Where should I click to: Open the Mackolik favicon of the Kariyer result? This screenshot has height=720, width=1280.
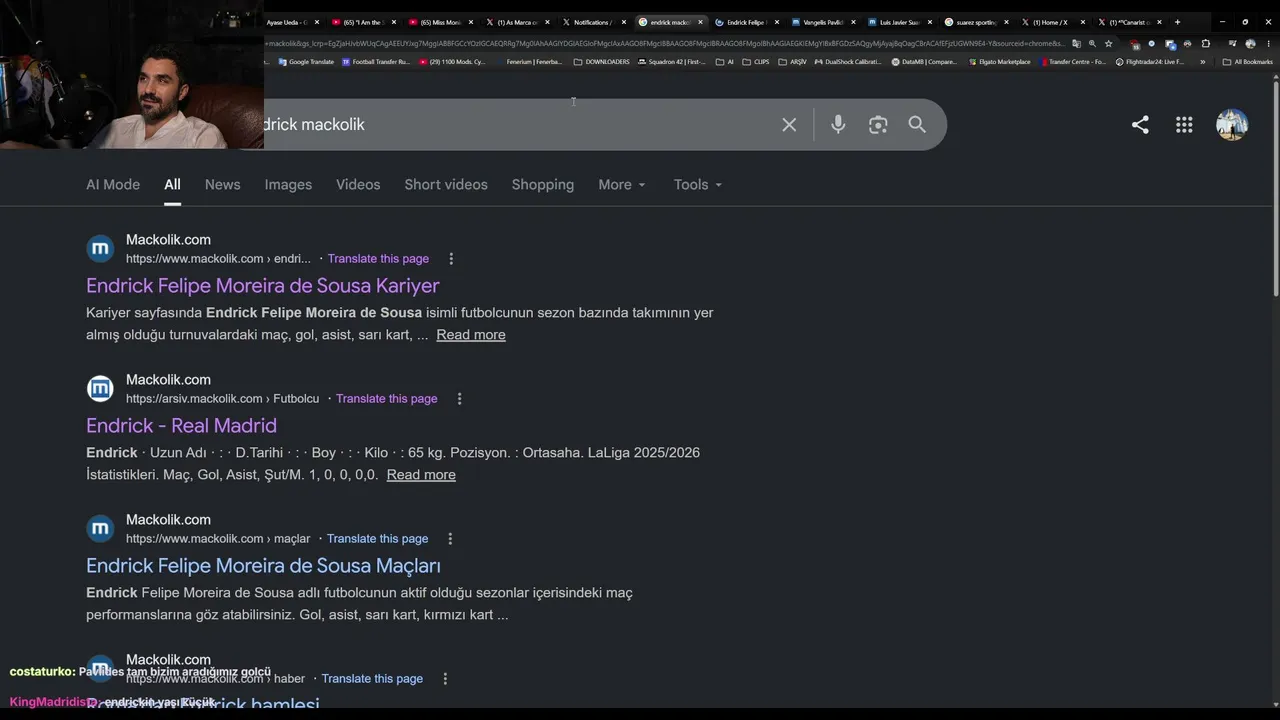coord(100,249)
